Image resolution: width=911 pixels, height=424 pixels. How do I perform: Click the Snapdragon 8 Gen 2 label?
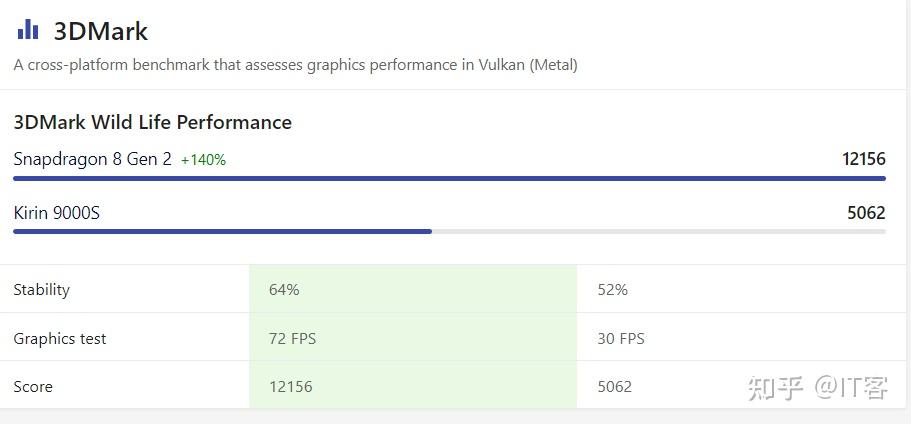point(92,159)
